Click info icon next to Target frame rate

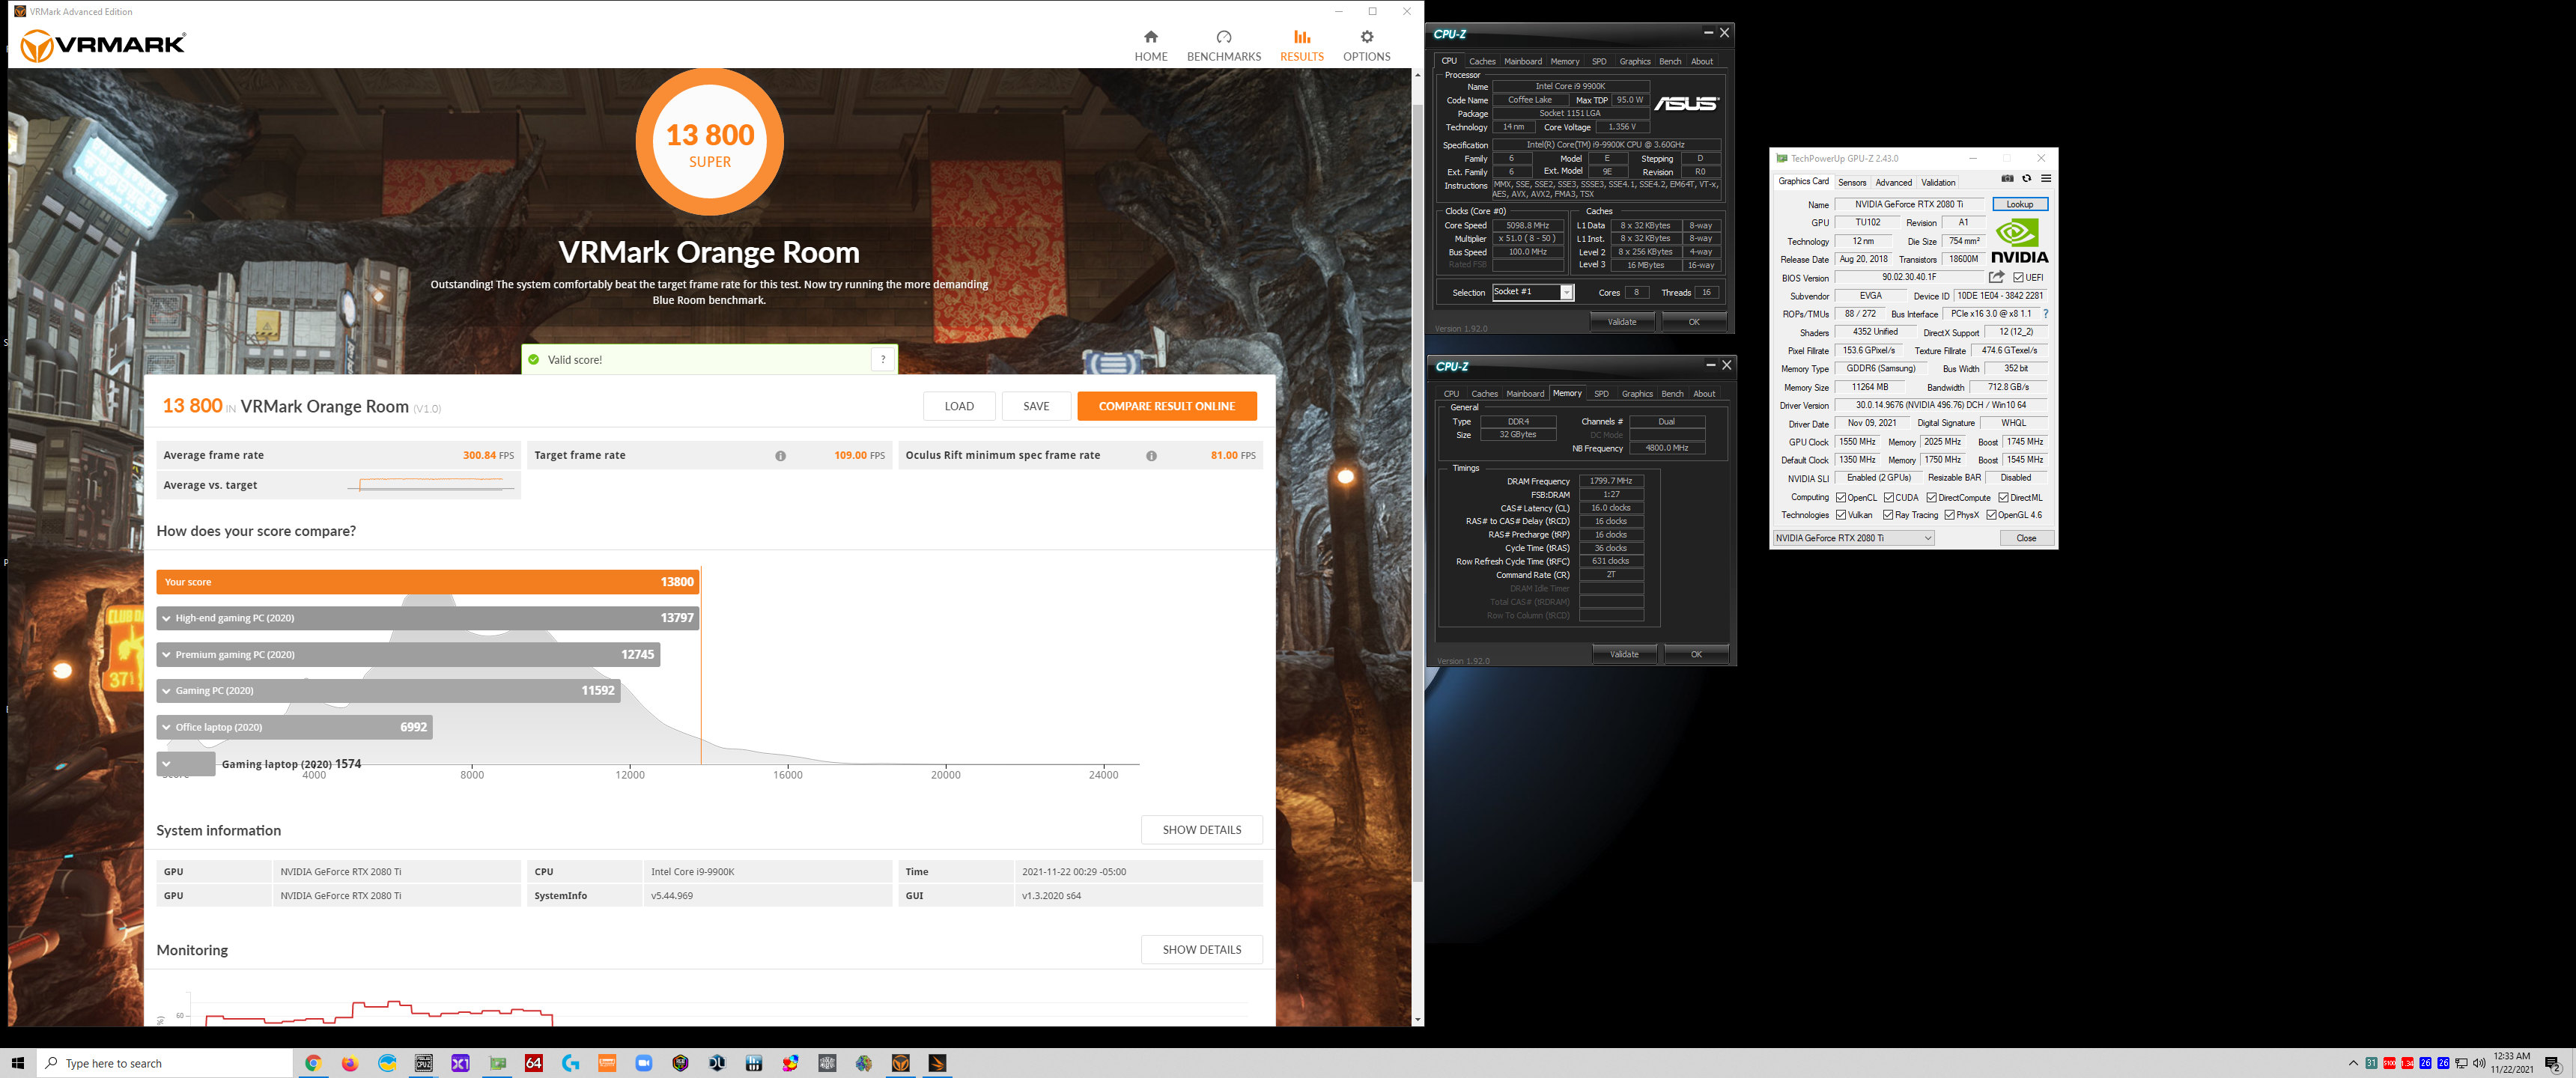pyautogui.click(x=780, y=456)
